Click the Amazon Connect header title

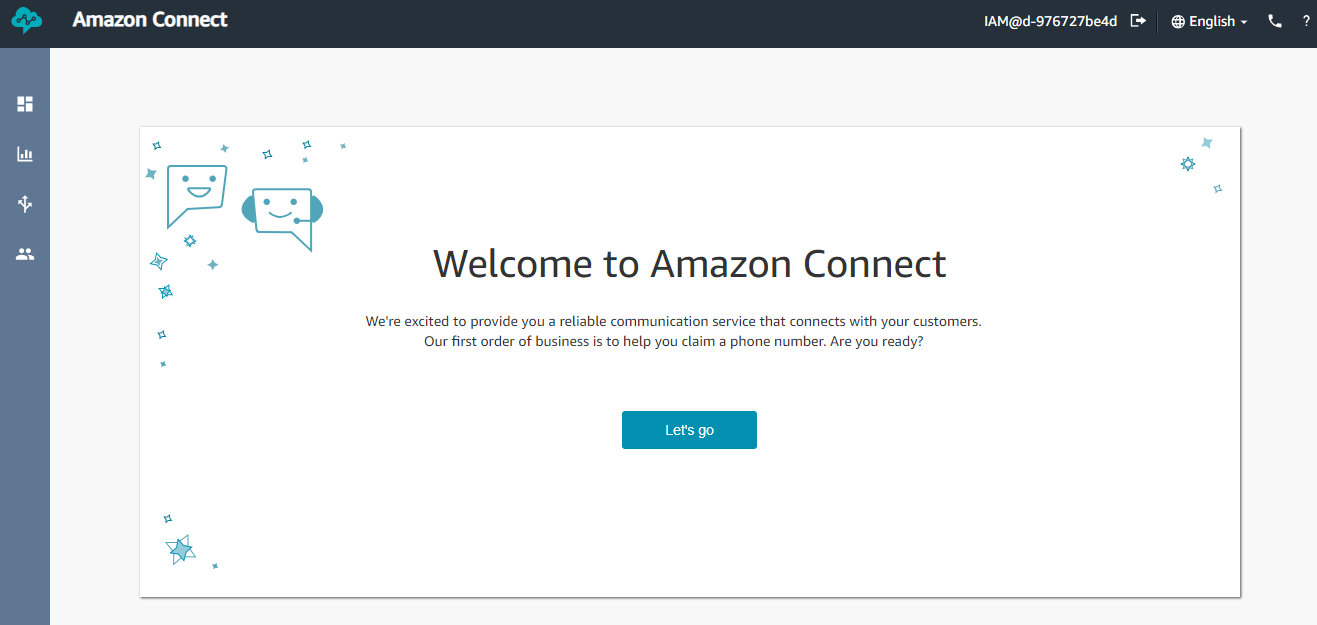pos(150,20)
